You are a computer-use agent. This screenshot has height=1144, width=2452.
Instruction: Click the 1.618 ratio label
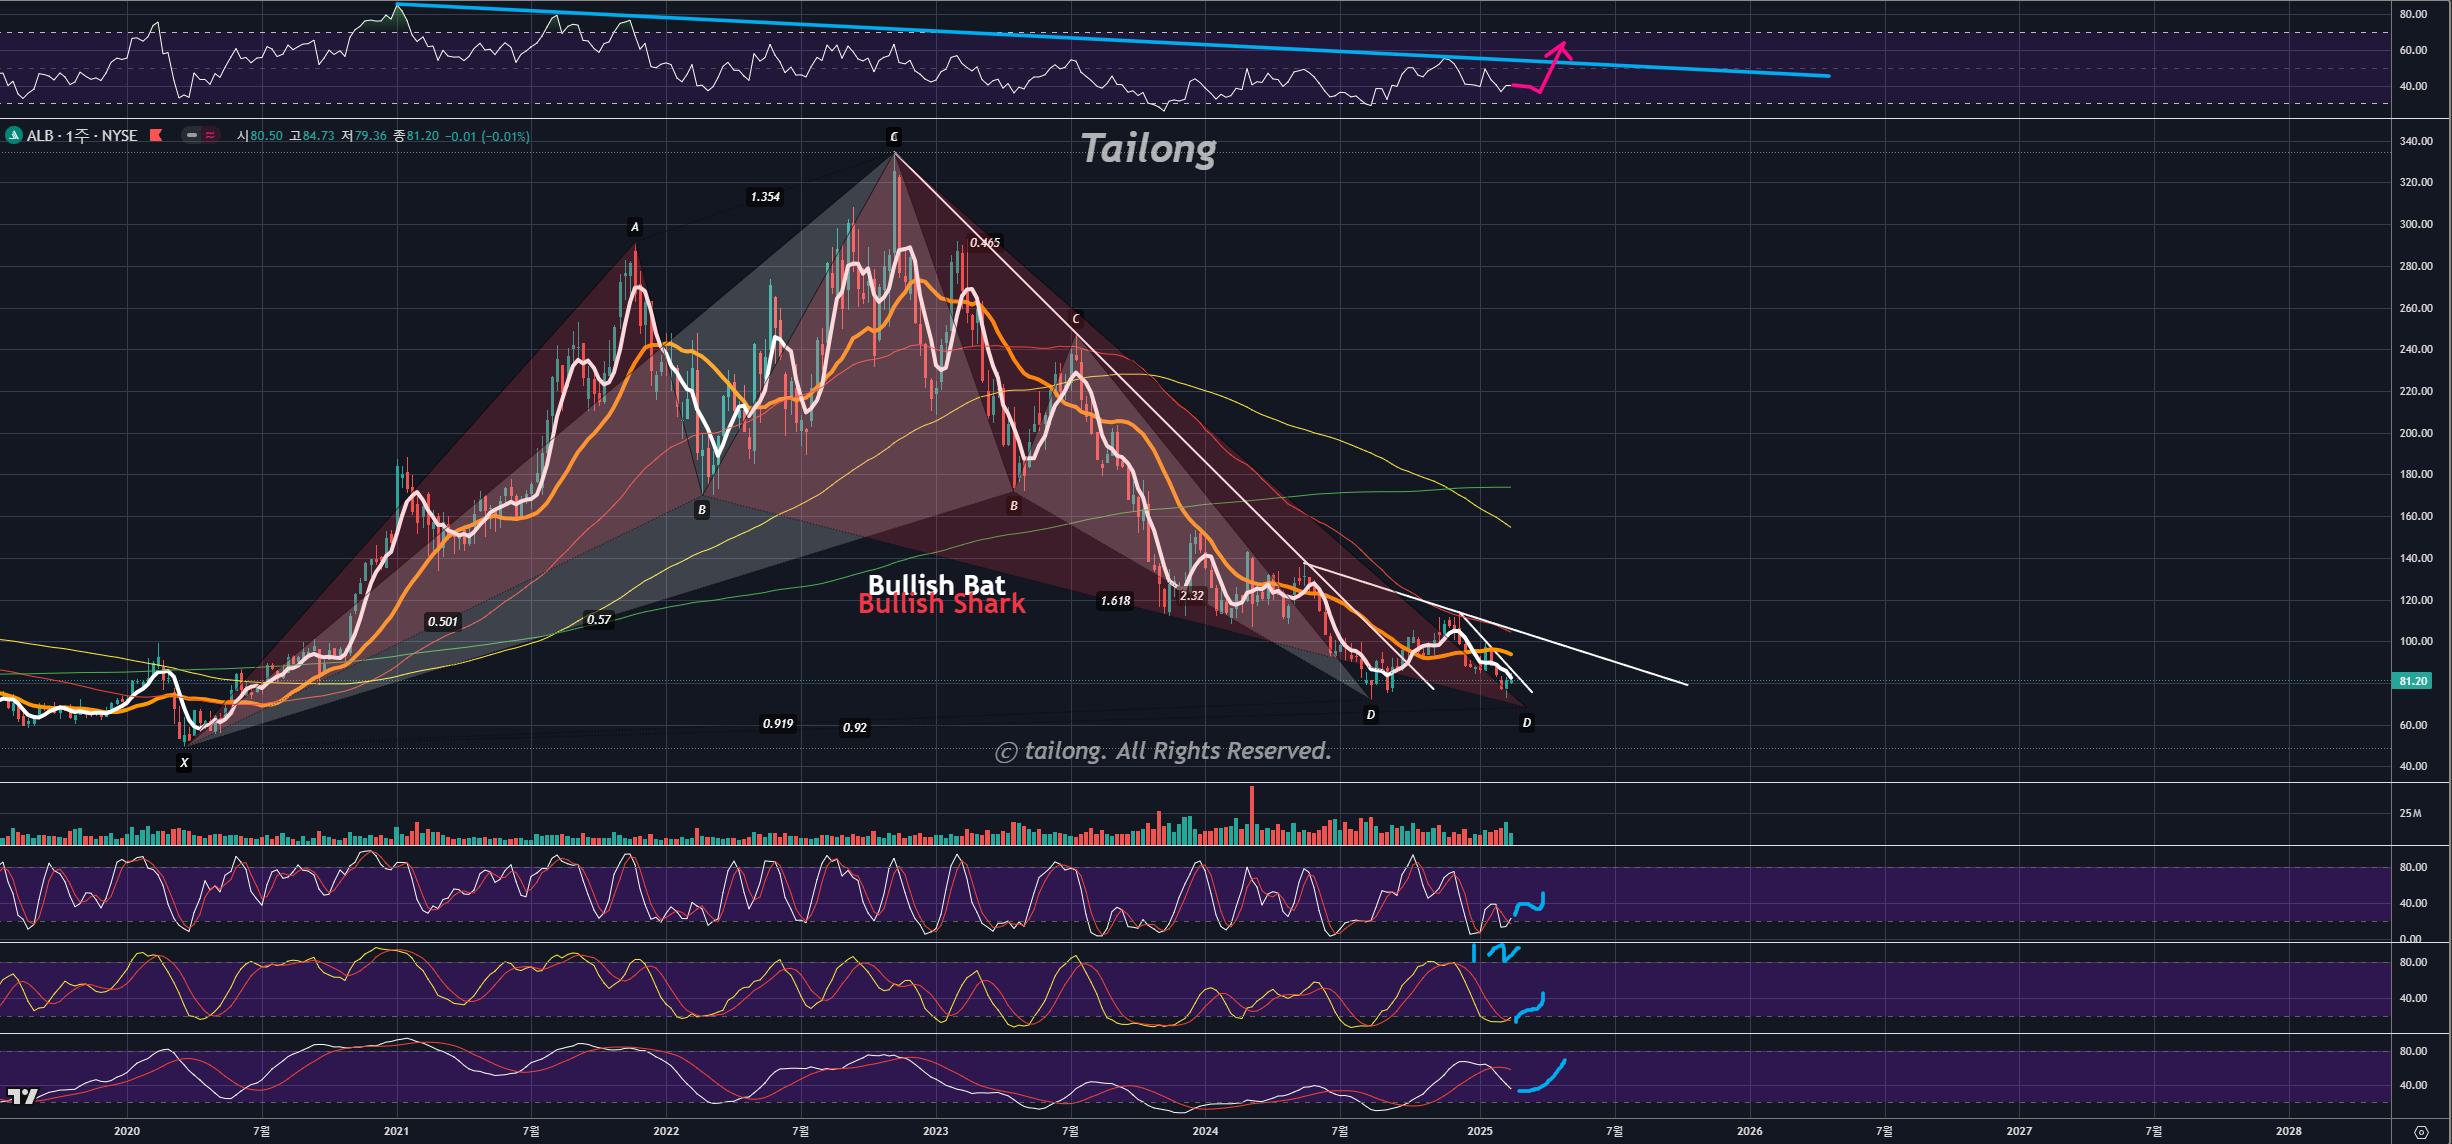[x=1115, y=600]
